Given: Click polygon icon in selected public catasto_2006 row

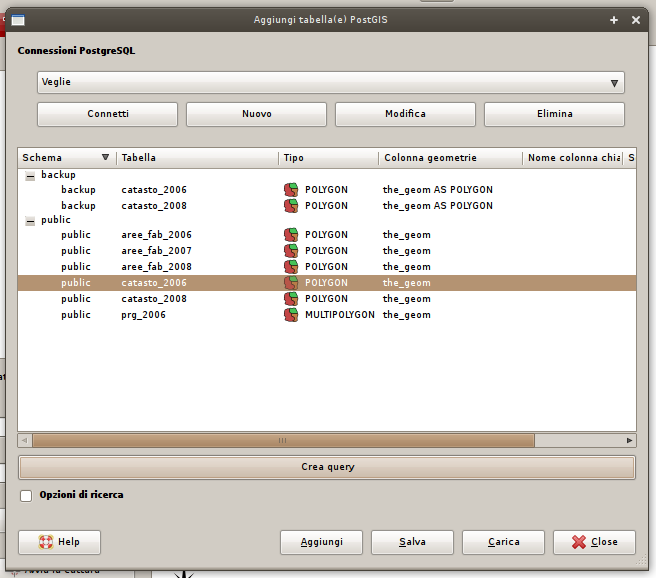Looking at the screenshot, I should (291, 283).
